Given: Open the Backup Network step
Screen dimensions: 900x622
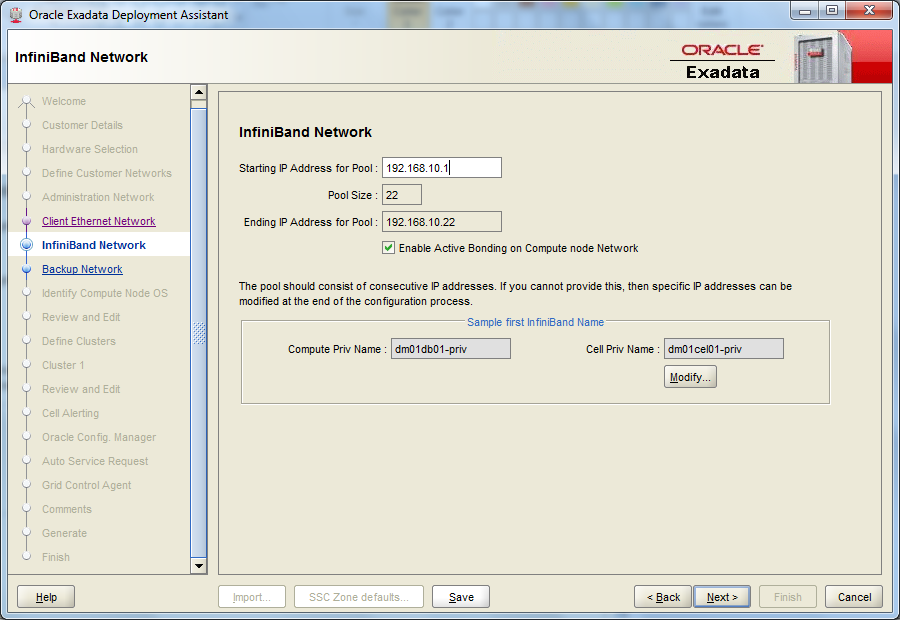Looking at the screenshot, I should [82, 269].
